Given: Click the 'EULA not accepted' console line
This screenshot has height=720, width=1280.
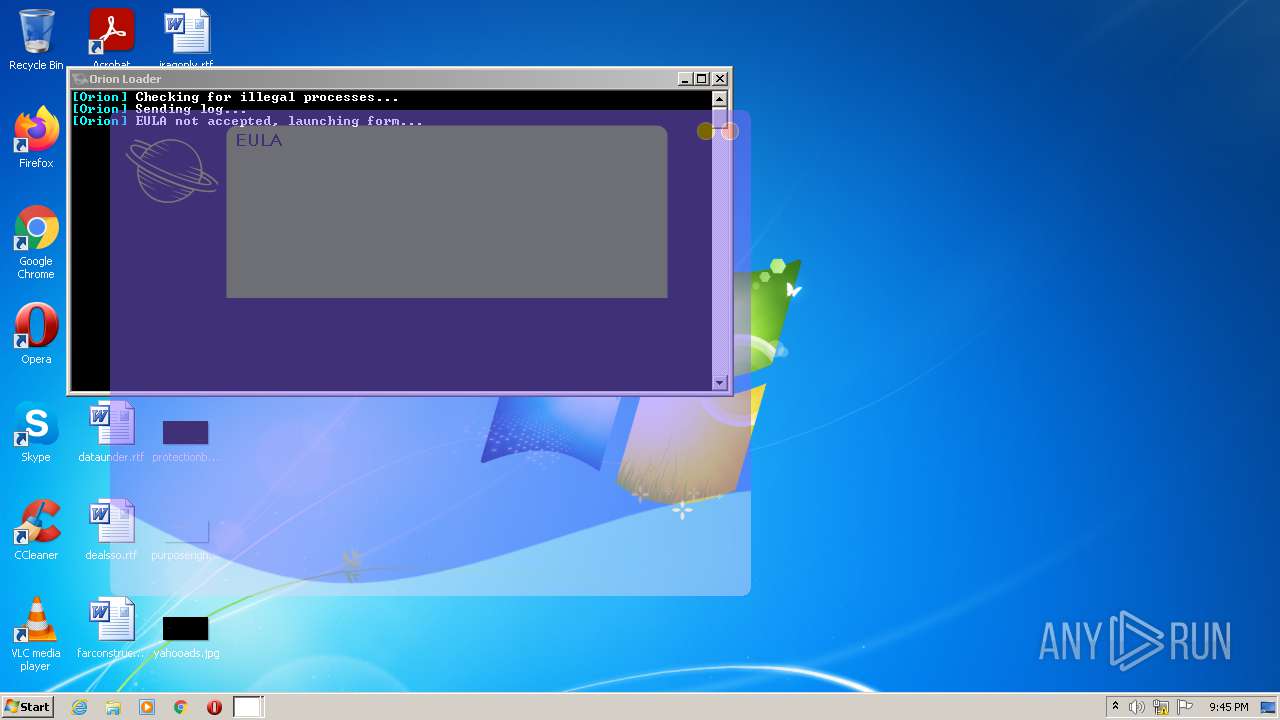Looking at the screenshot, I should [x=248, y=121].
